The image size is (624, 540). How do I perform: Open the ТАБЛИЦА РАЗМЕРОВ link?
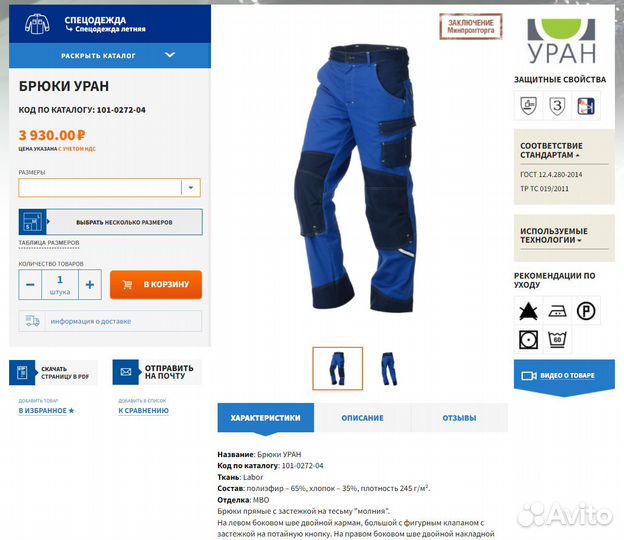click(x=49, y=243)
